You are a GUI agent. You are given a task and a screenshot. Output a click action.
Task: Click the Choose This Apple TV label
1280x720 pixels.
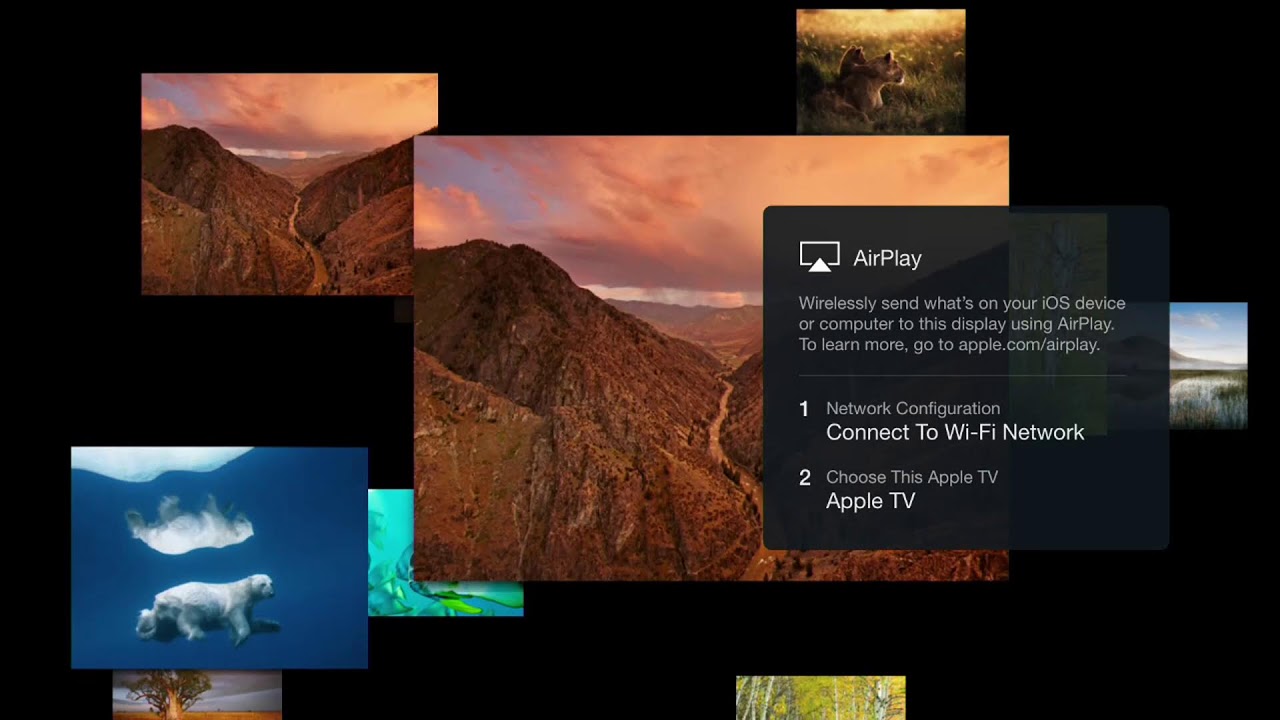(x=912, y=477)
